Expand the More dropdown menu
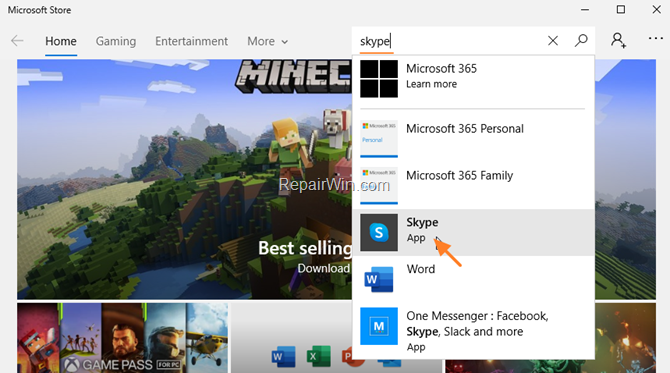Screen dimensions: 670x373 267,41
